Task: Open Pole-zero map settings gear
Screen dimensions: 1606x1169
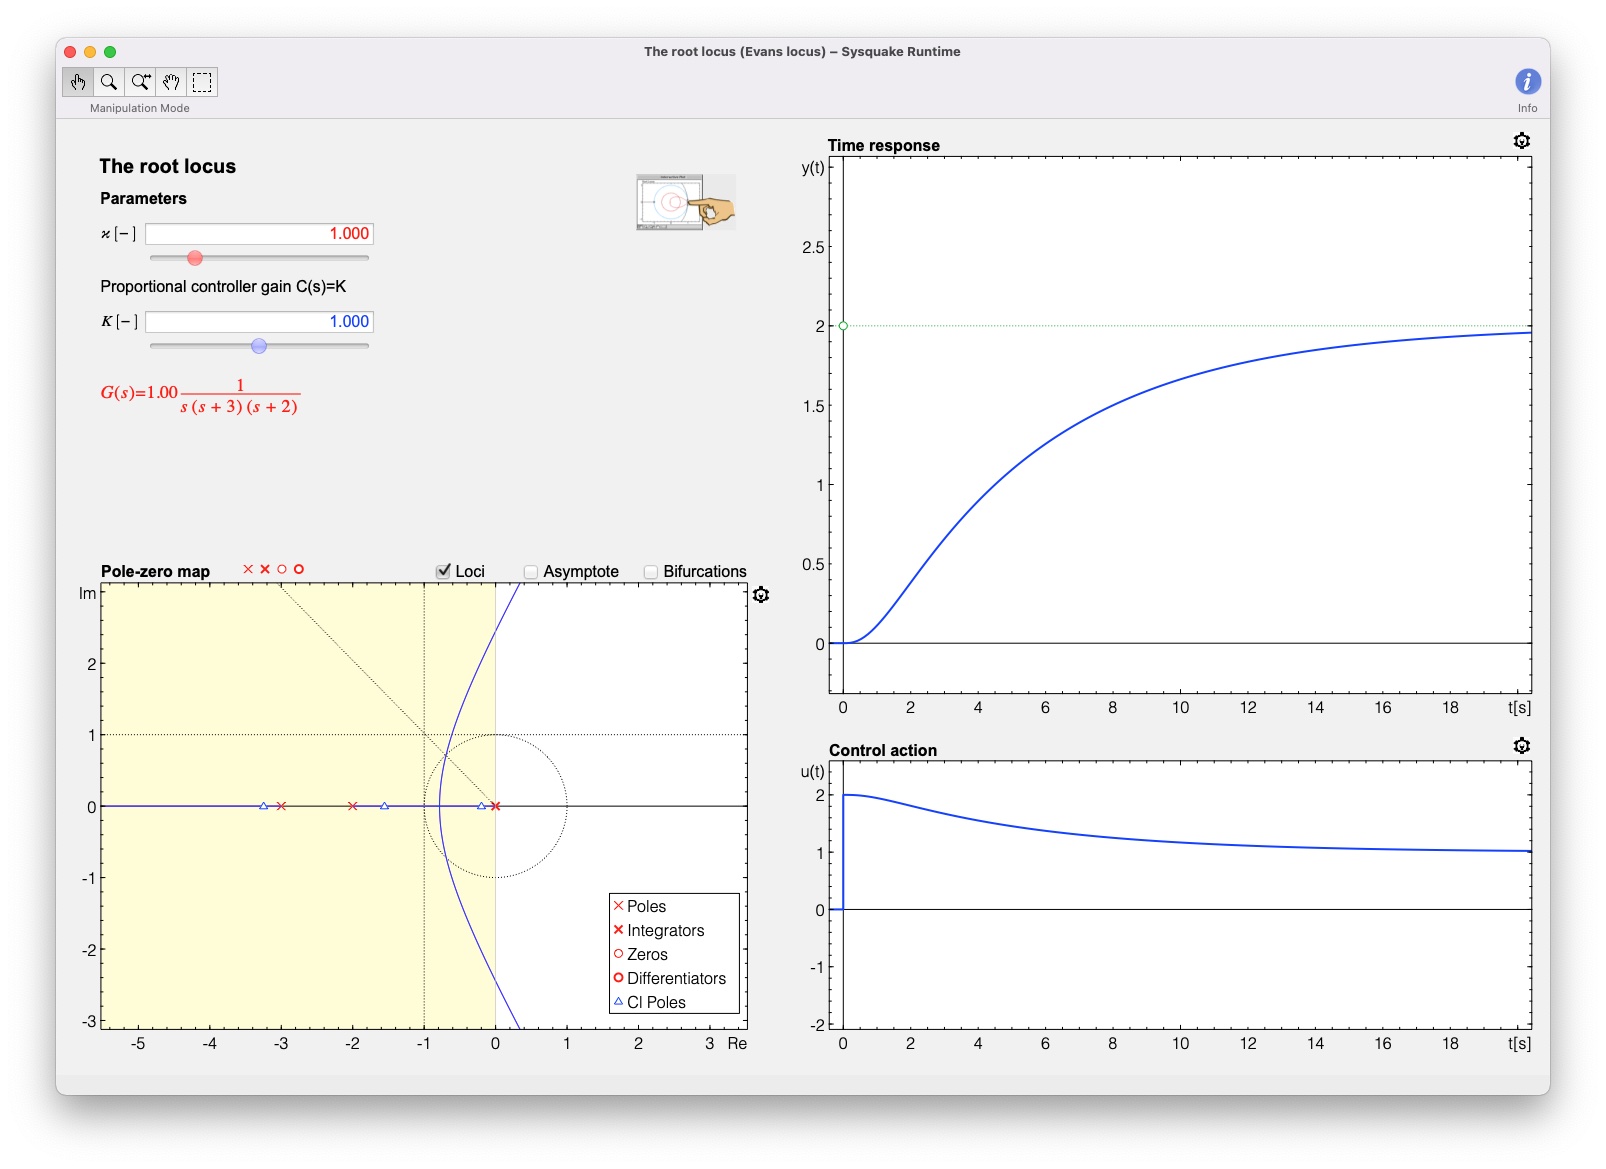Action: click(762, 593)
